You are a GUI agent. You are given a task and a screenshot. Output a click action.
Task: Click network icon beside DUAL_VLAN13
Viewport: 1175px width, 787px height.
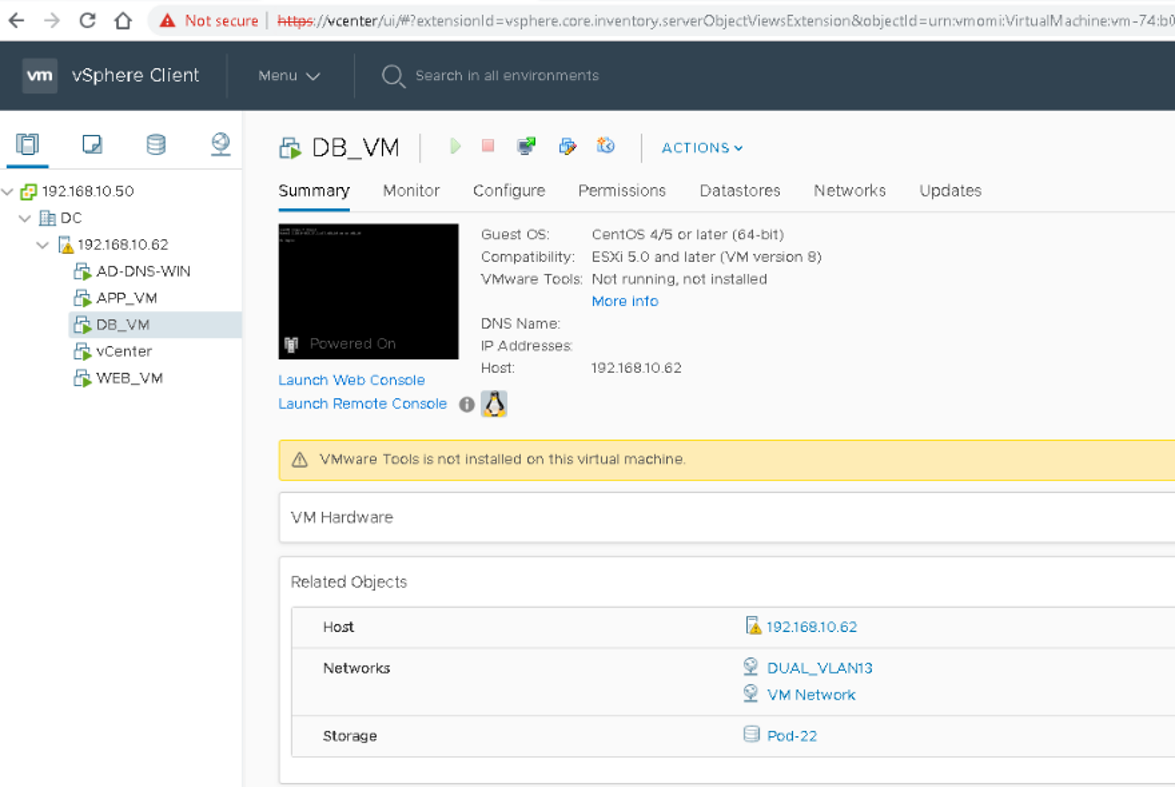pos(750,666)
